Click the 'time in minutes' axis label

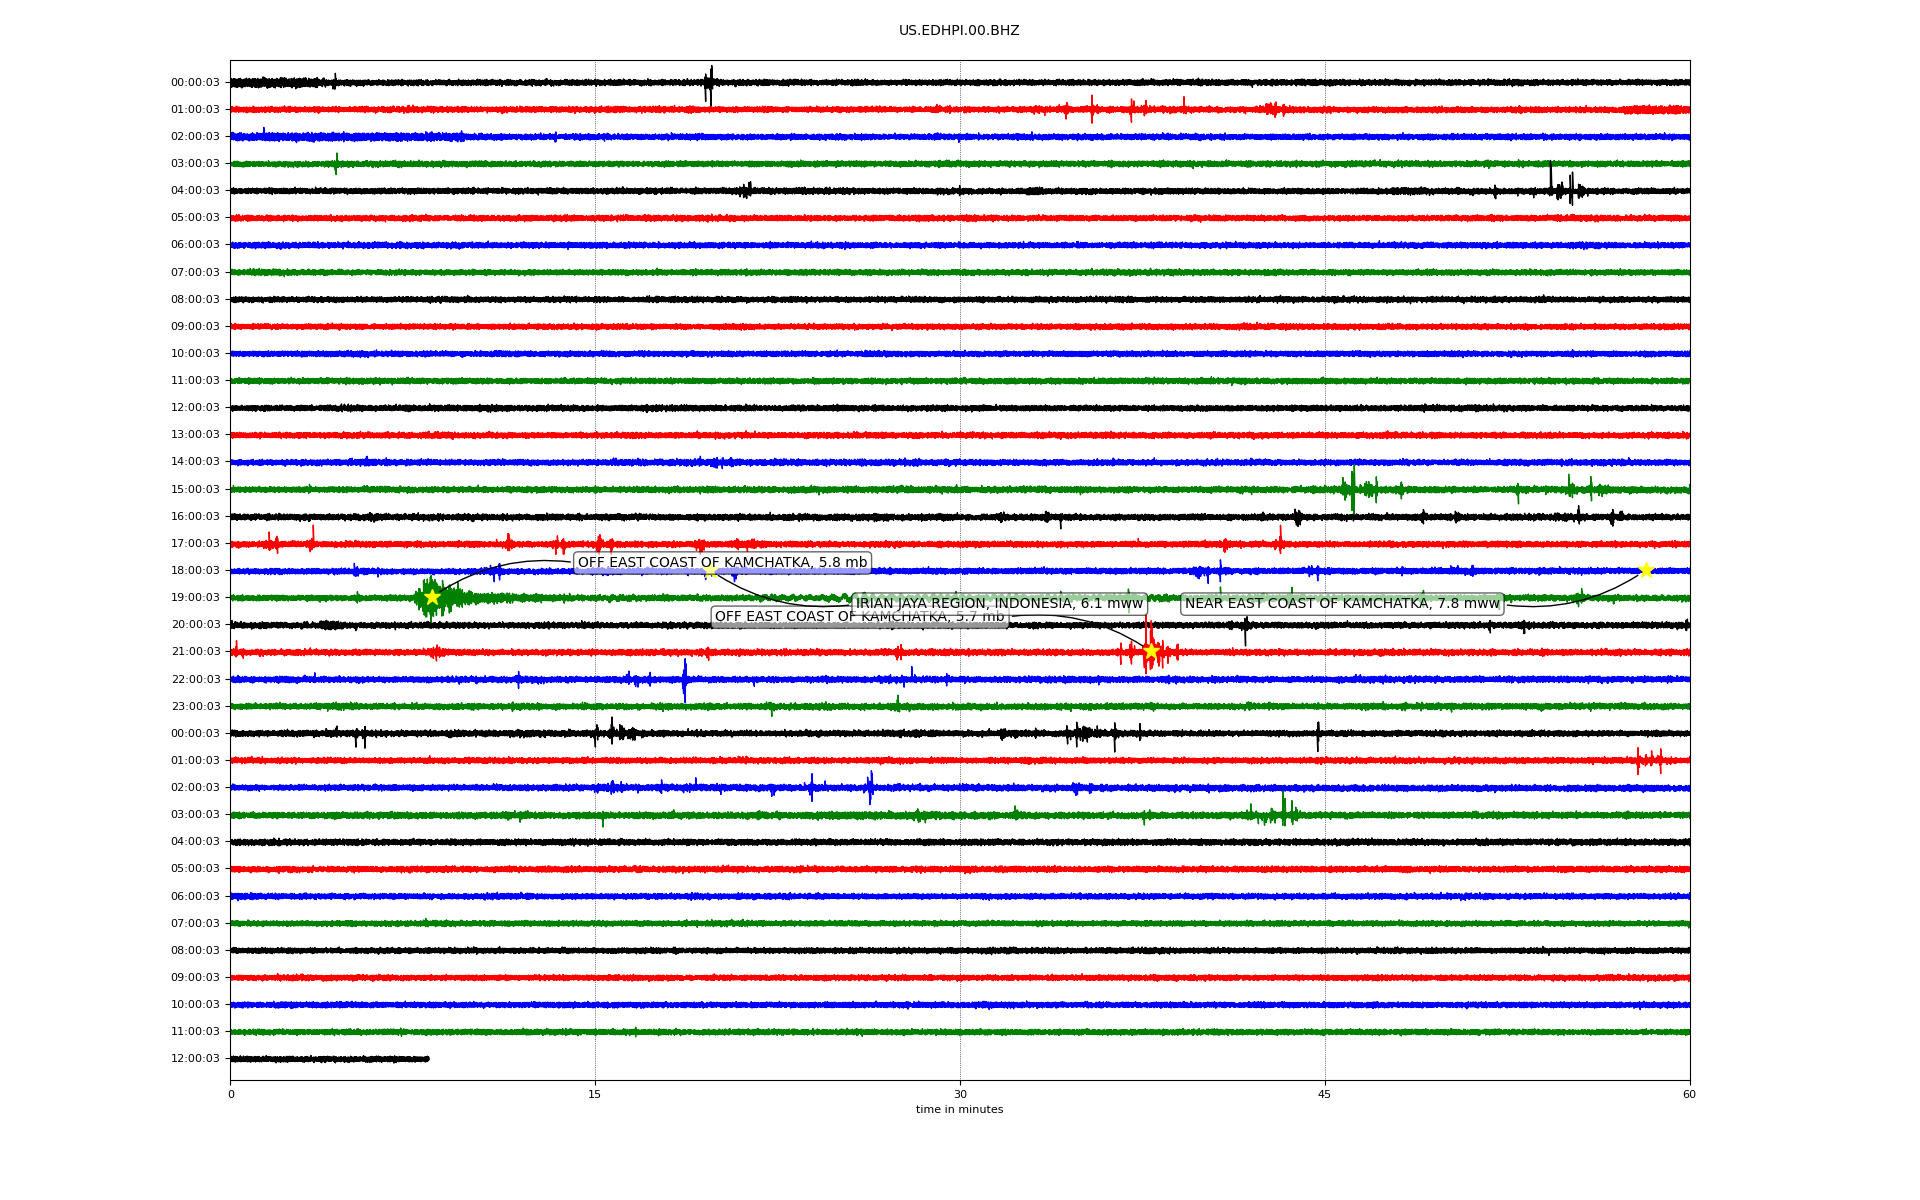click(959, 1109)
